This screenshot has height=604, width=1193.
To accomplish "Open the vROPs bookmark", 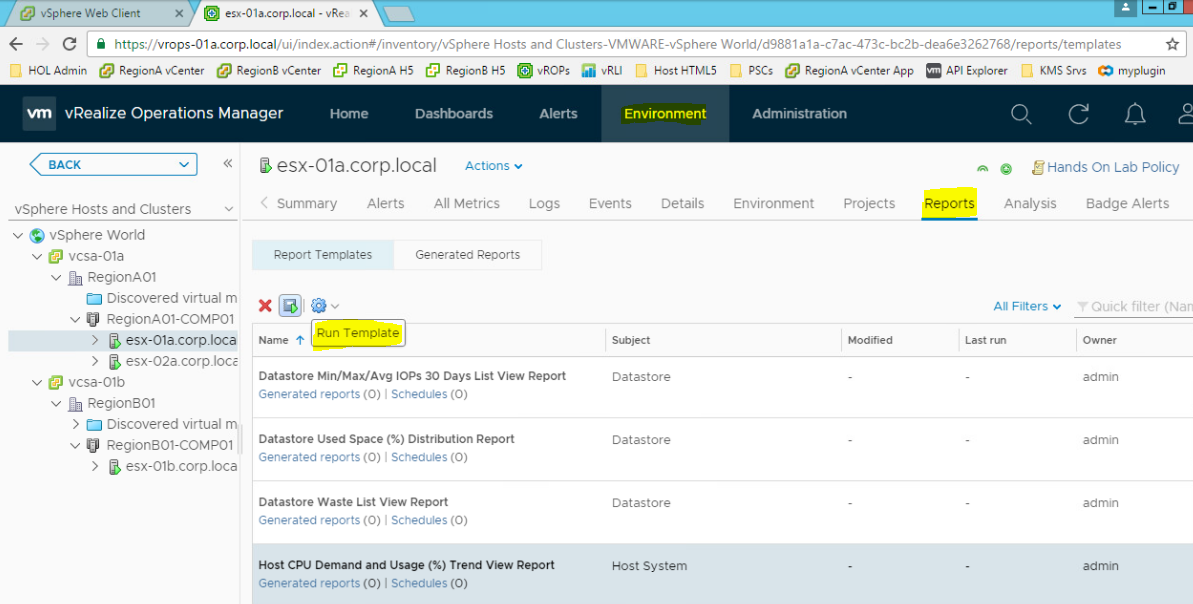I will 543,71.
